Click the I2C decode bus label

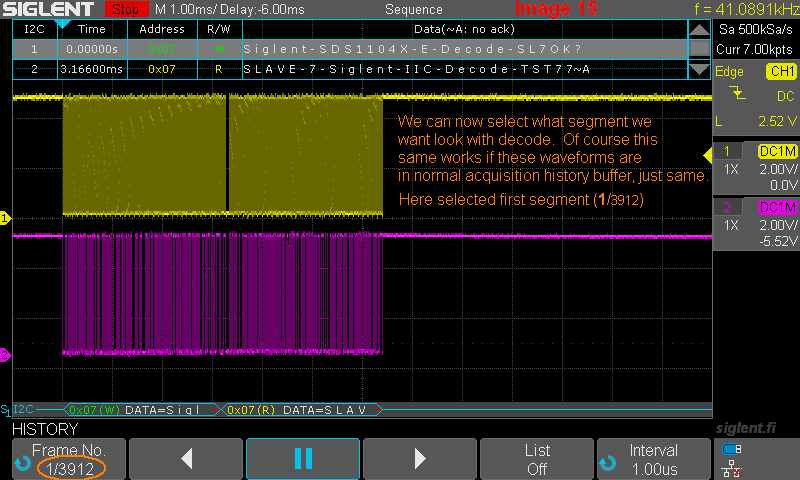(22, 409)
